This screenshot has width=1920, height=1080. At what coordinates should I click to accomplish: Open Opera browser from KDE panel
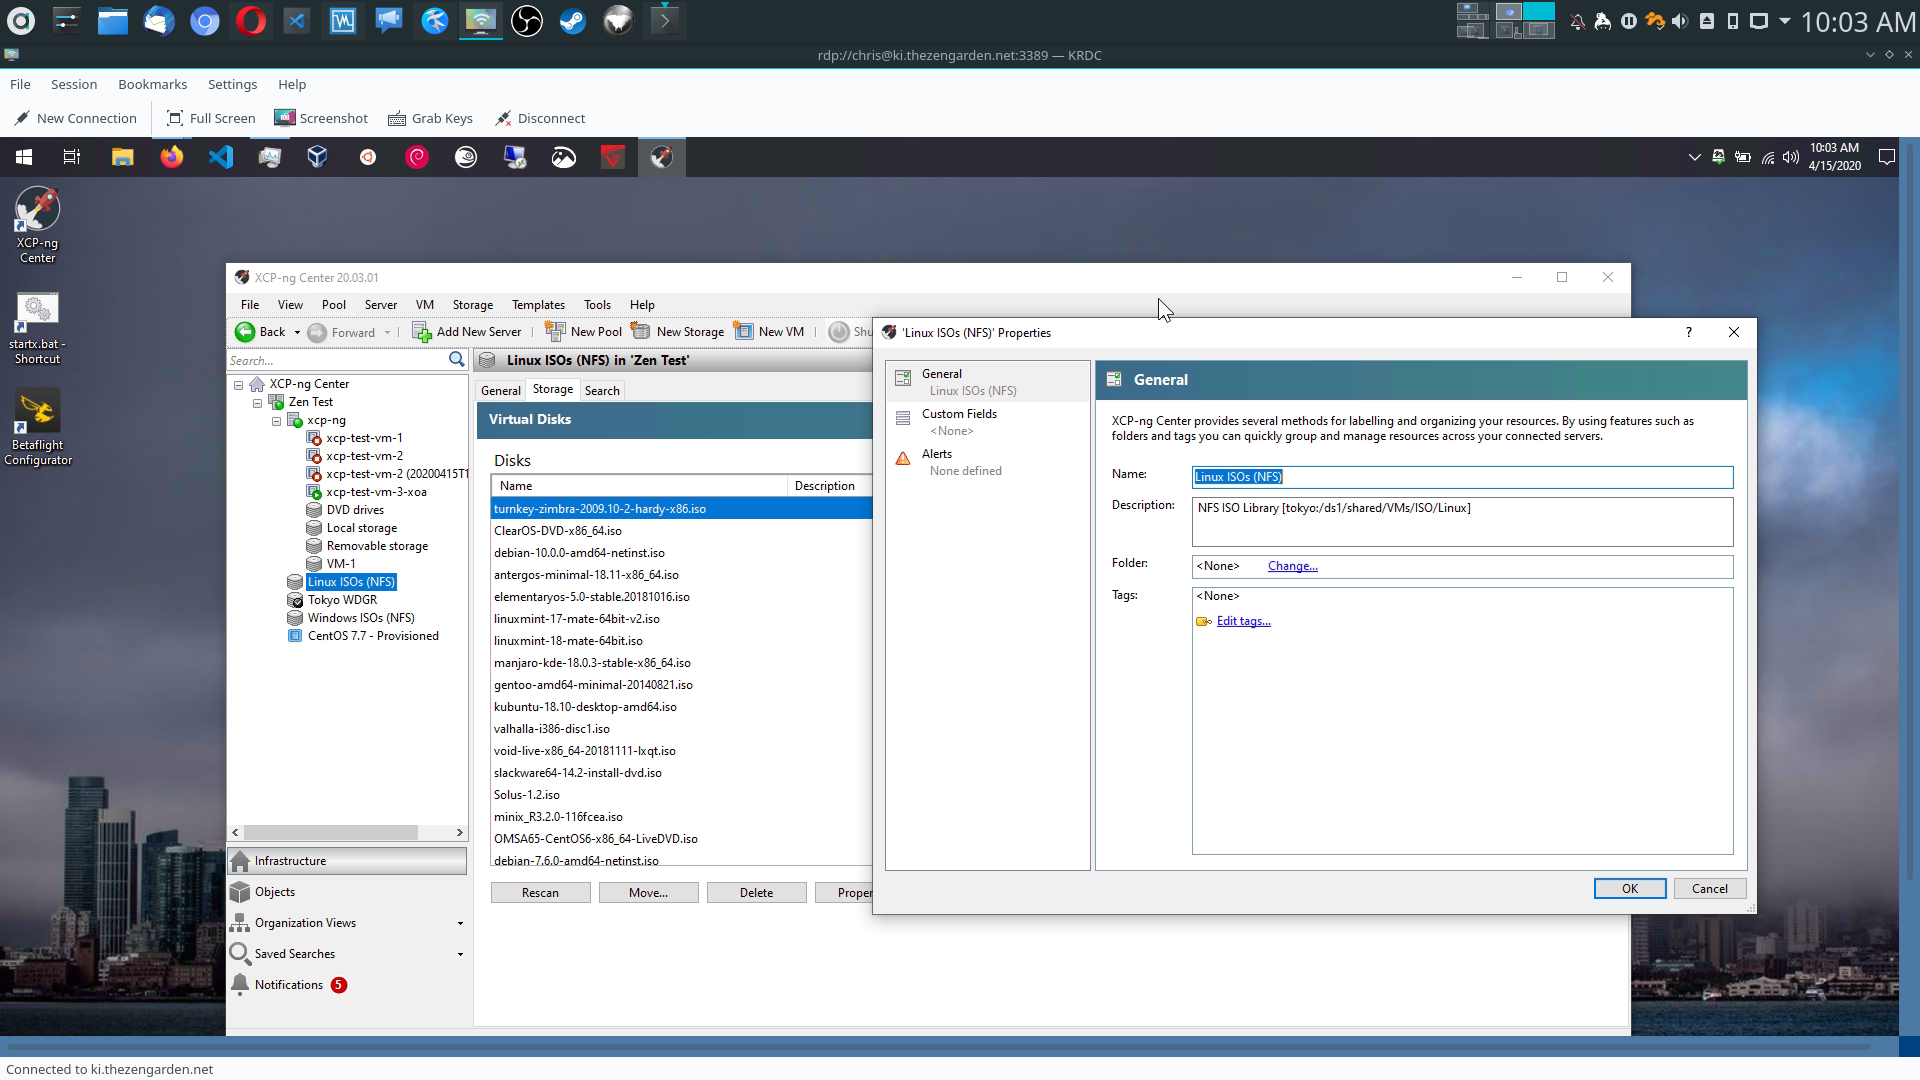click(x=251, y=21)
